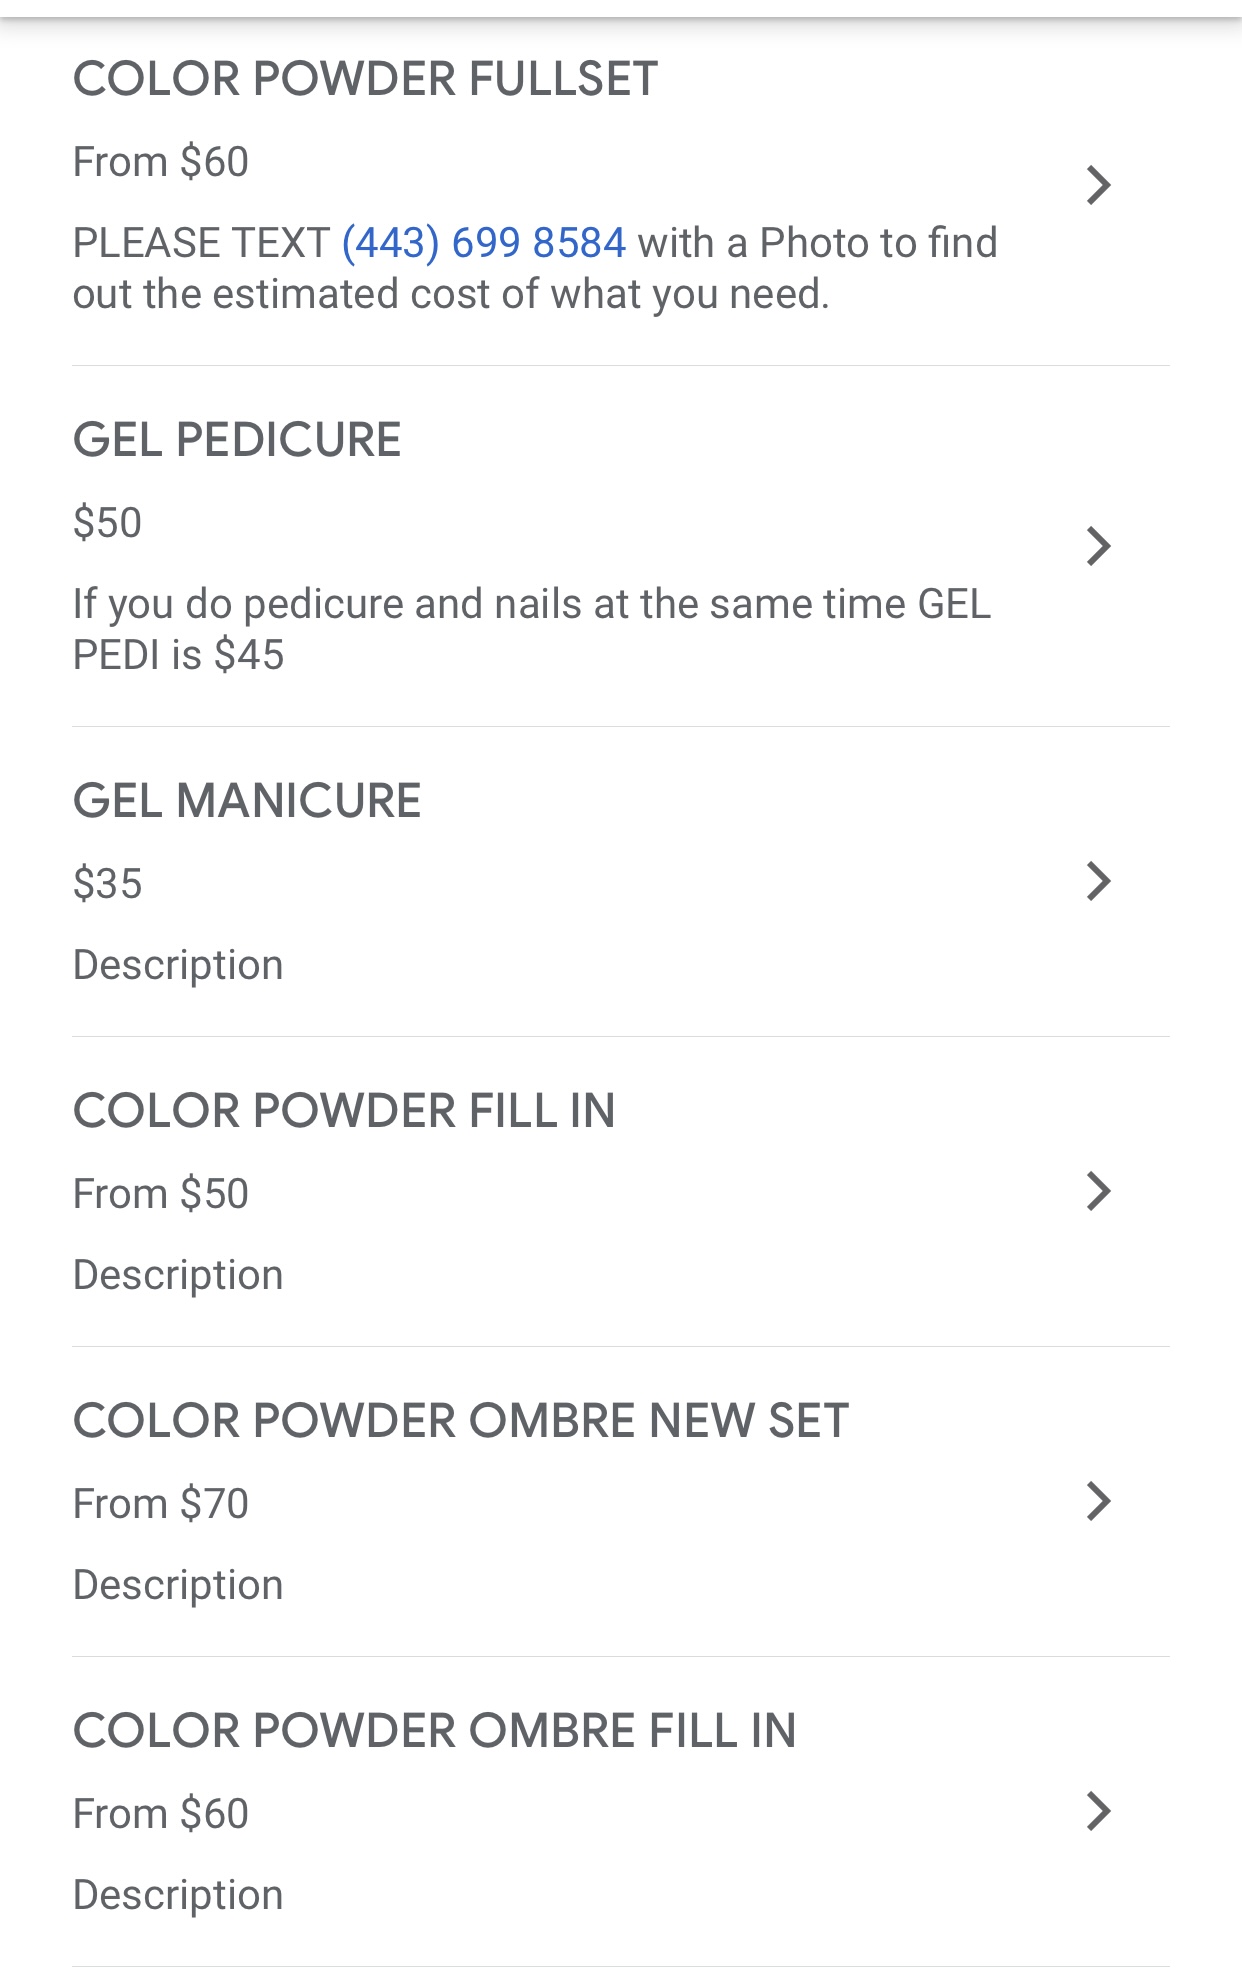Expand COLOR POWDER OMBRE NEW SET arrow
The width and height of the screenshot is (1242, 1972).
pos(1098,1501)
